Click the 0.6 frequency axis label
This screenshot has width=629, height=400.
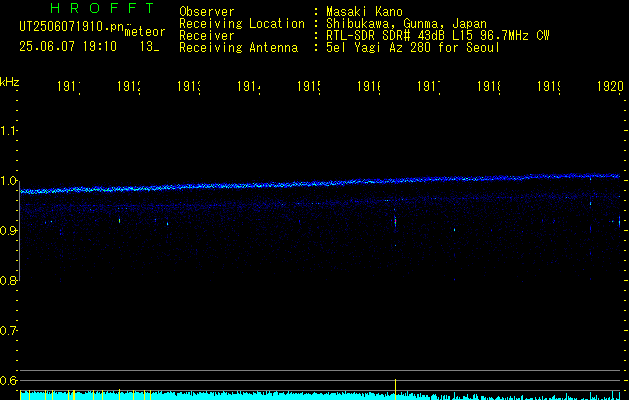[x=8, y=380]
